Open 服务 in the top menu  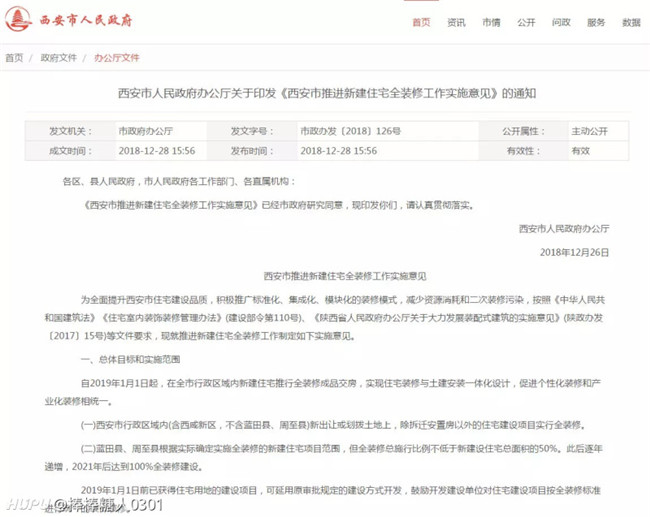(x=596, y=22)
